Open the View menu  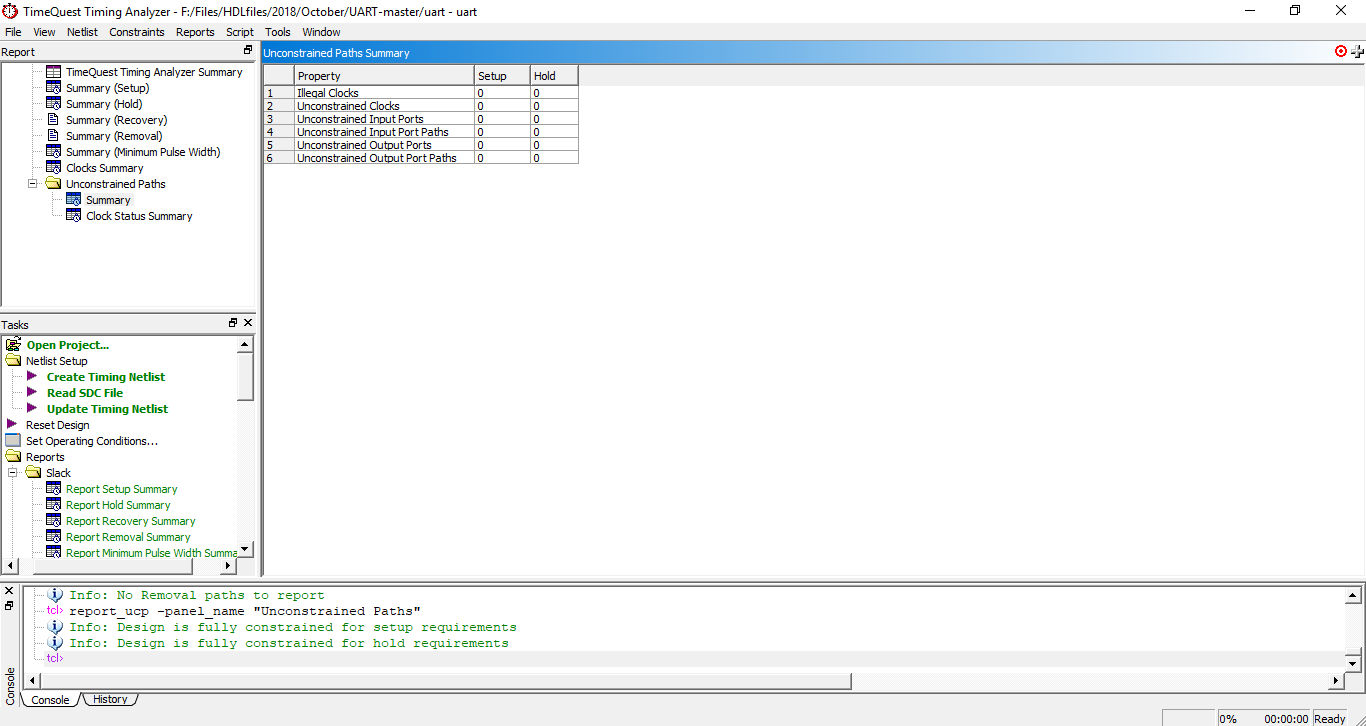point(44,32)
